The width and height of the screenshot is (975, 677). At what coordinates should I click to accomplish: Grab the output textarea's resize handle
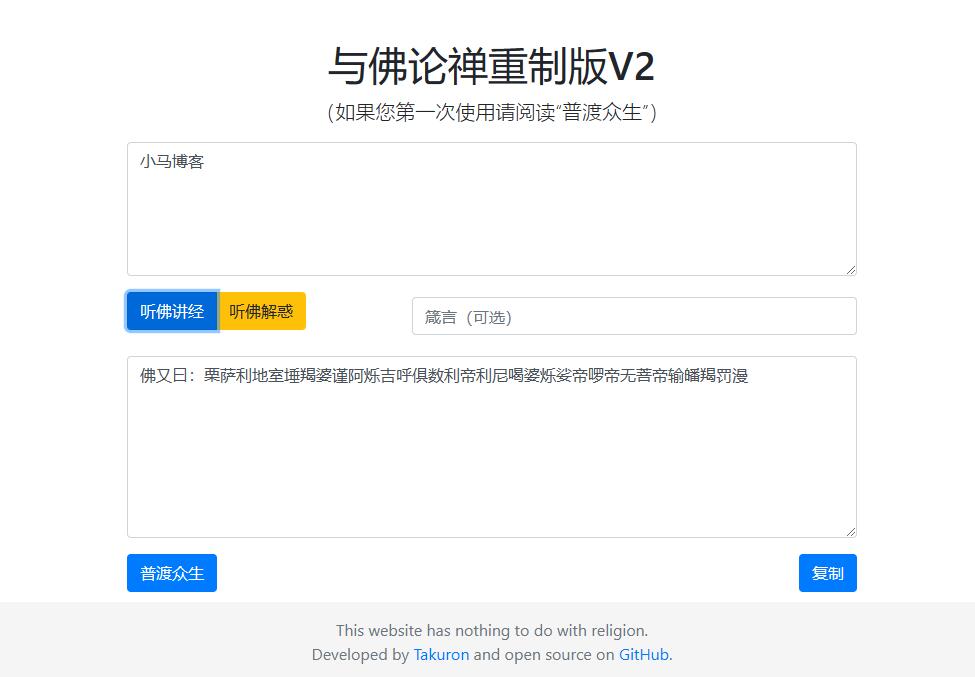851,532
